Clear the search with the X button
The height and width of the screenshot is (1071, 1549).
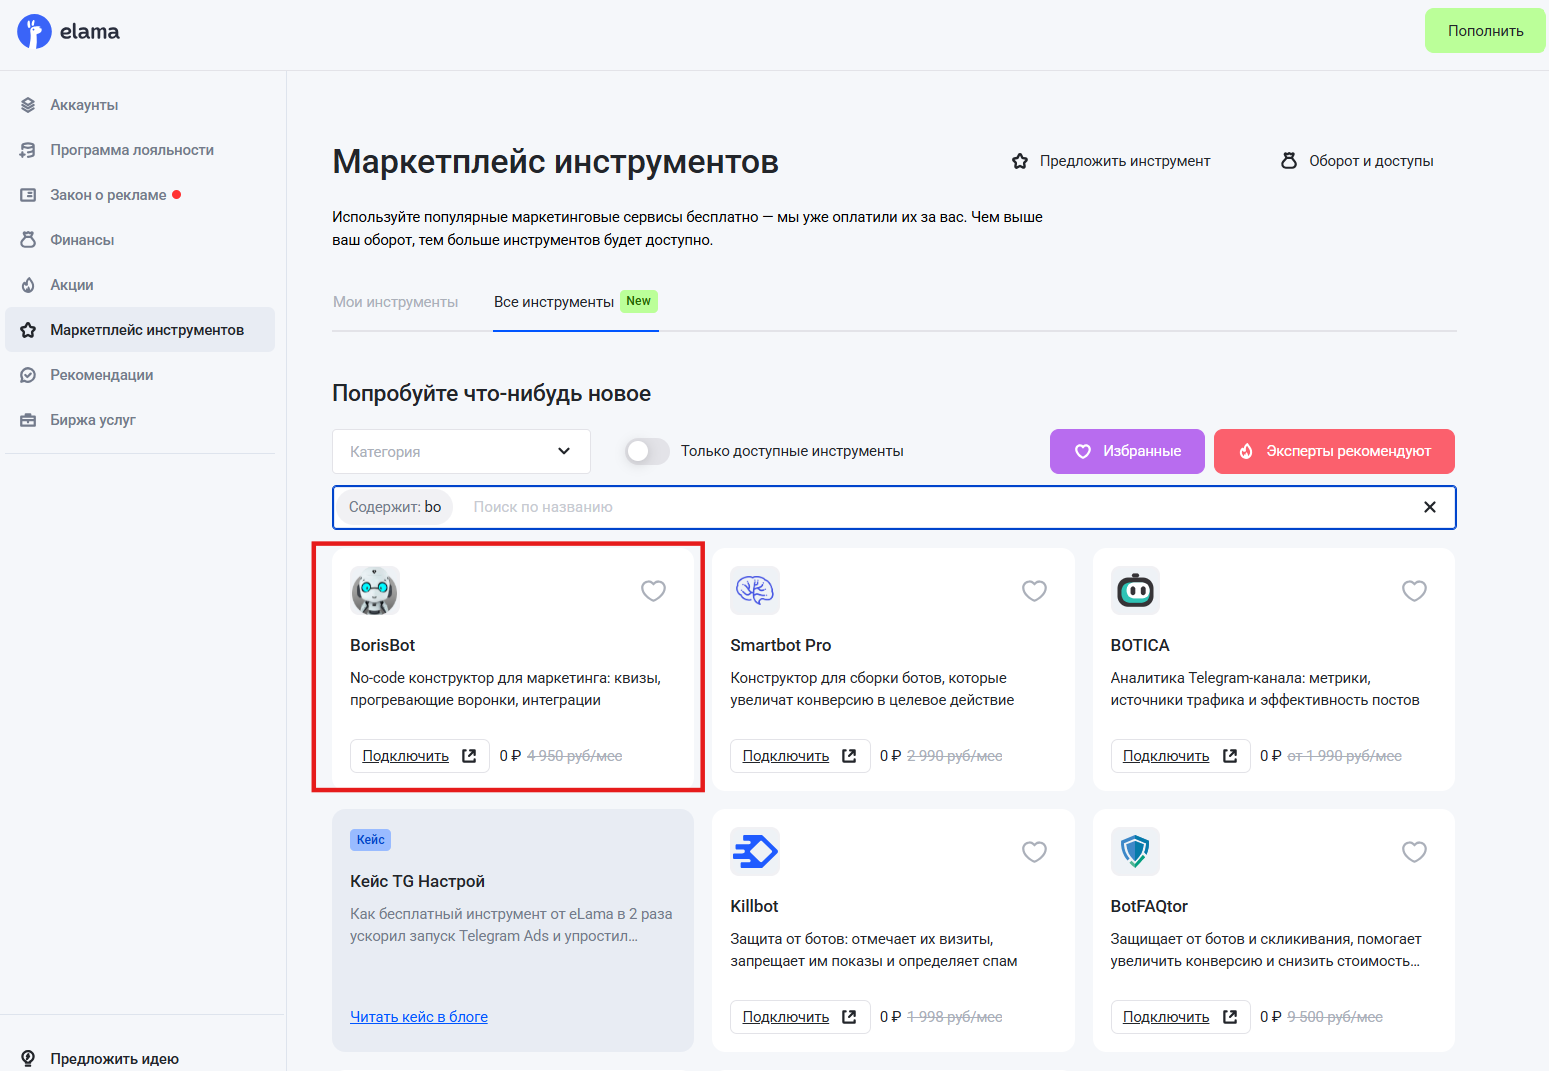(1429, 507)
